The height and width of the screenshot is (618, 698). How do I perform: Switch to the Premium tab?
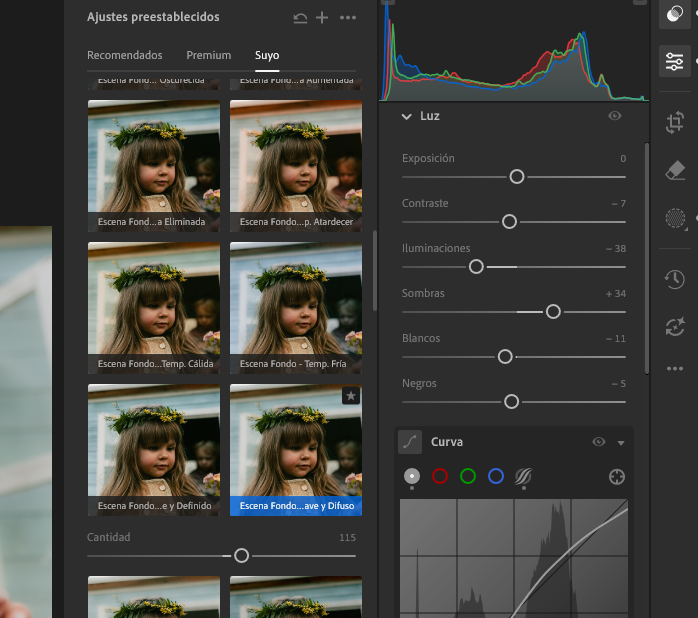pos(208,55)
